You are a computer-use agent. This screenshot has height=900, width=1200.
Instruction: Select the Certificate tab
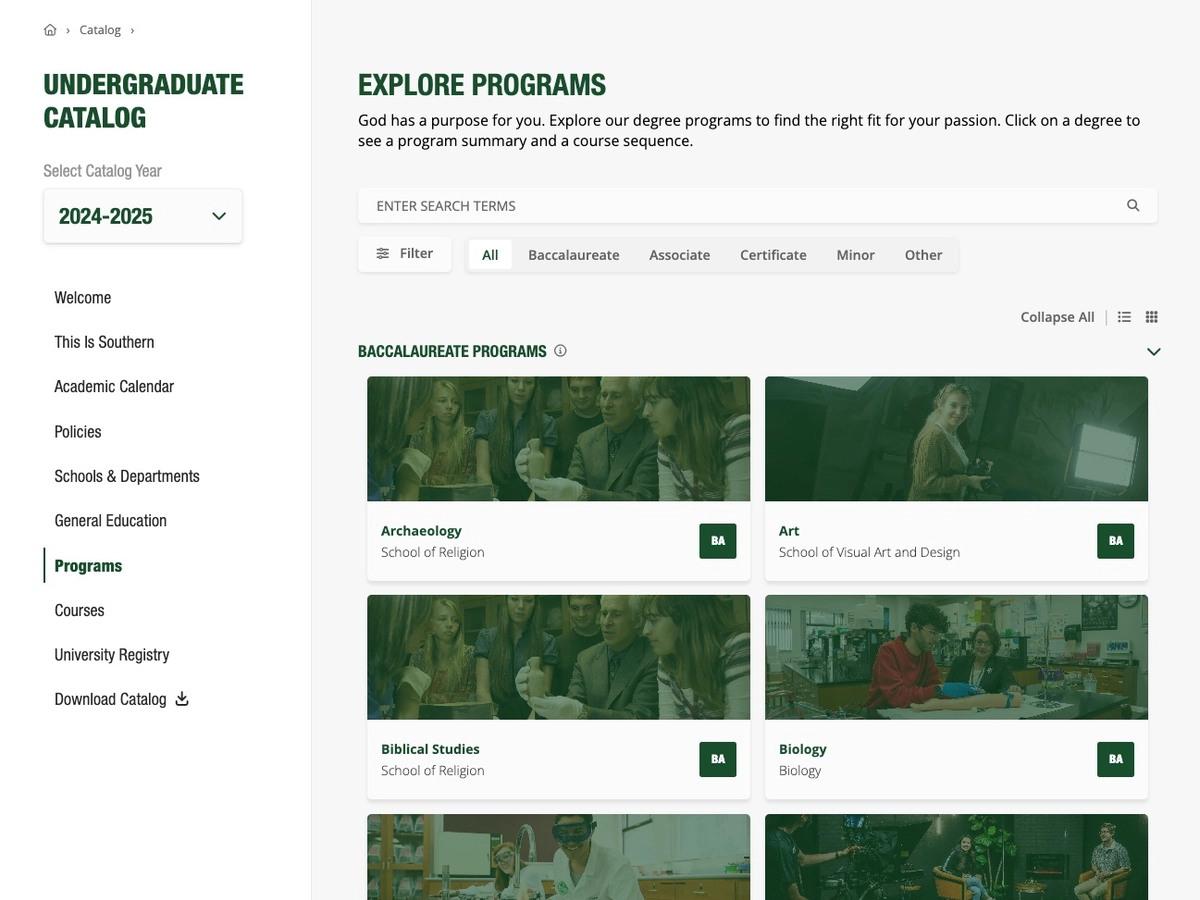click(x=773, y=255)
